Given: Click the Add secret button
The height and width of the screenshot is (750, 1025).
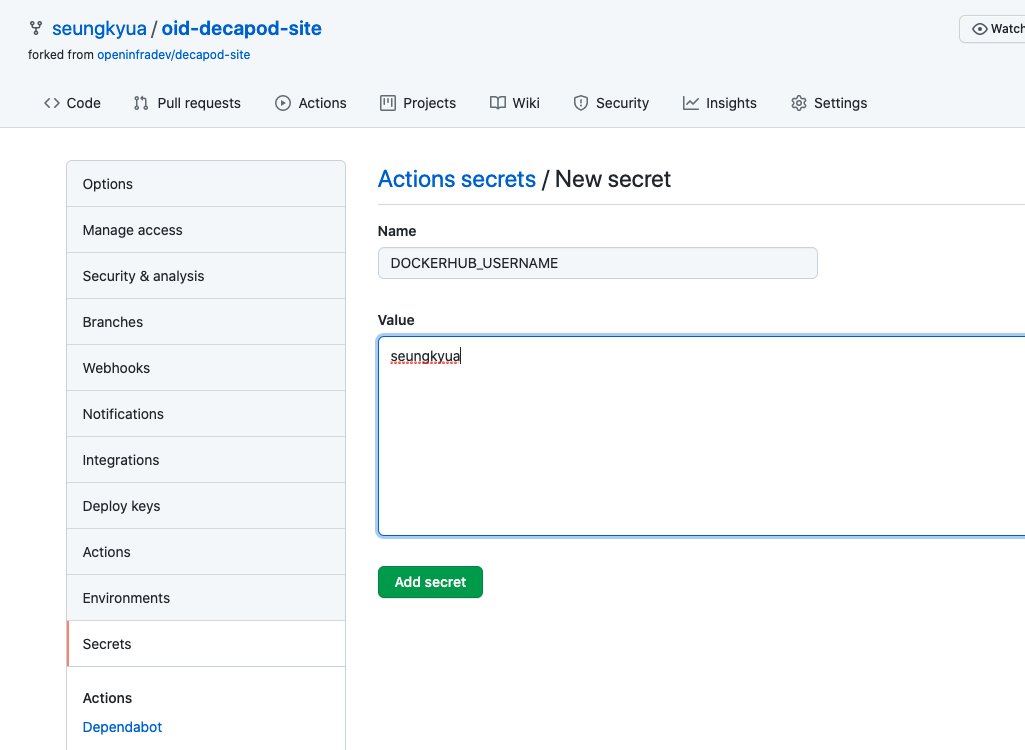Looking at the screenshot, I should pos(430,582).
